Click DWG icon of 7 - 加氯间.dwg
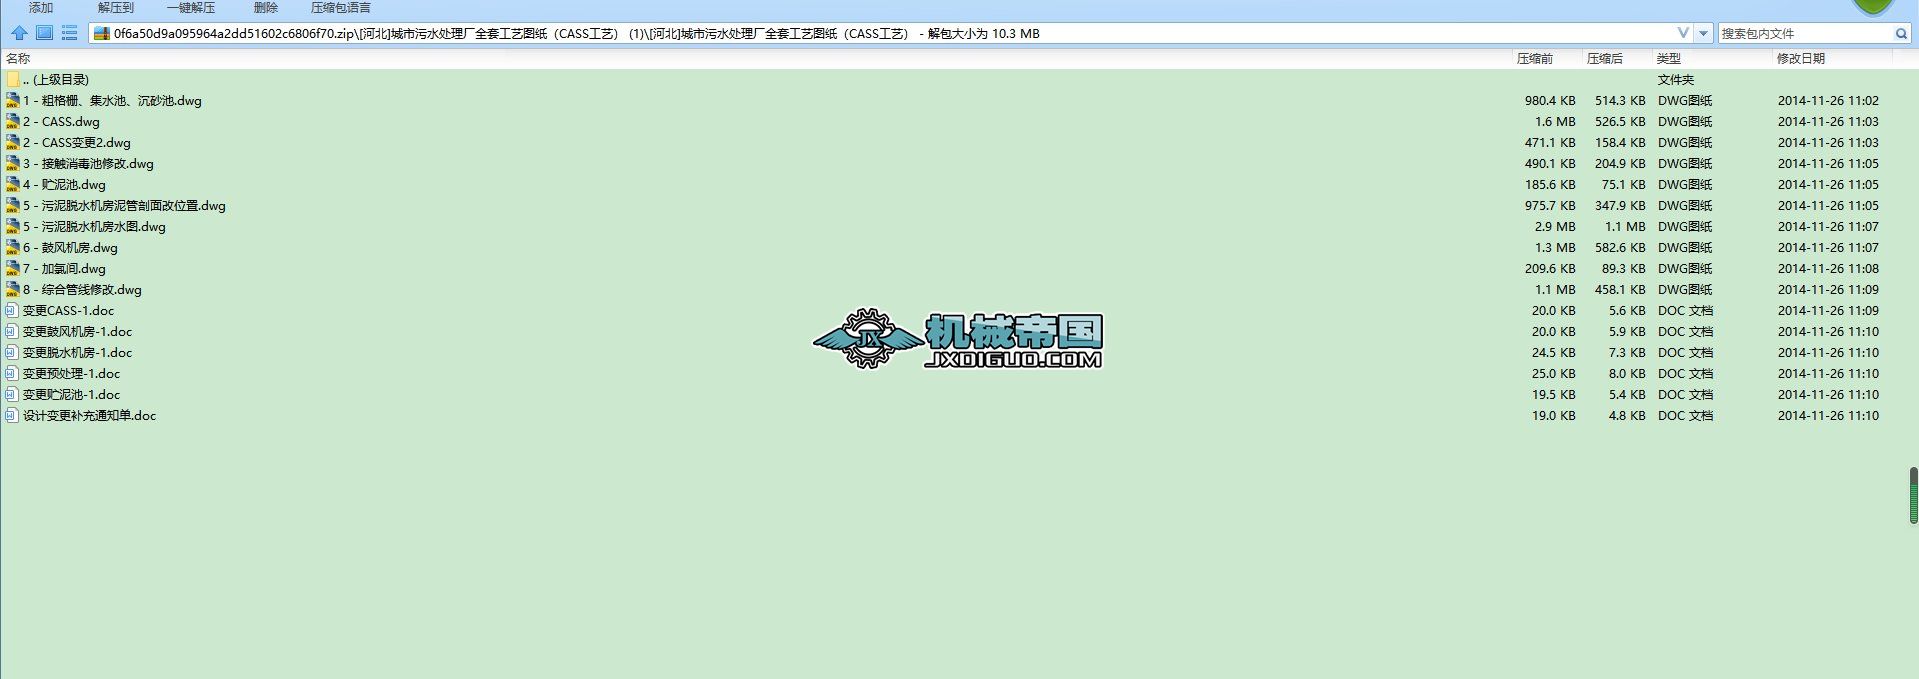The width and height of the screenshot is (1919, 679). [12, 268]
